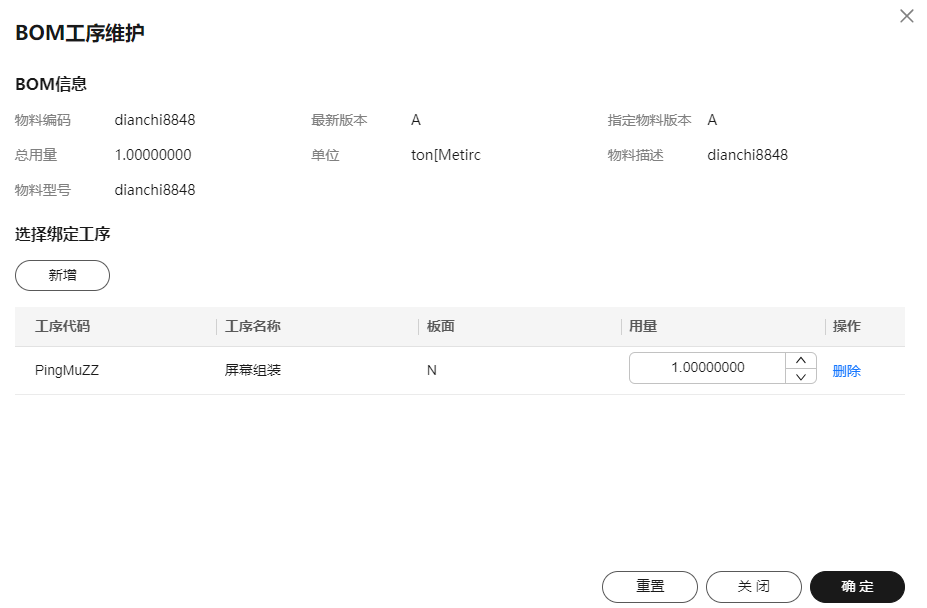The image size is (927, 608).
Task: Increase 用量 with the up arrow
Action: pyautogui.click(x=801, y=360)
